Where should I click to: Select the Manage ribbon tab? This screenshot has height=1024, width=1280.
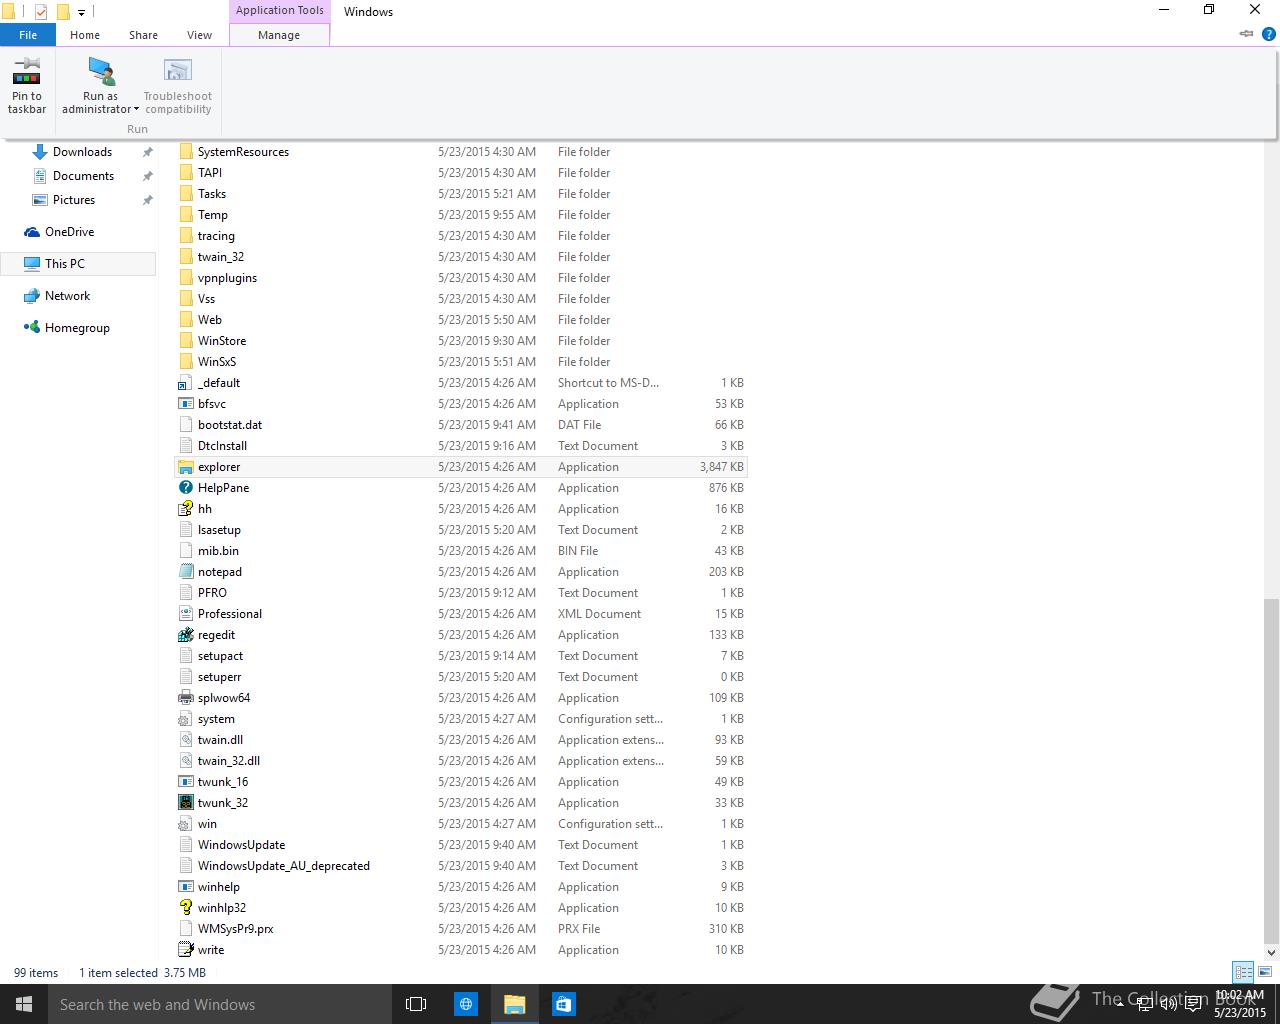(279, 35)
